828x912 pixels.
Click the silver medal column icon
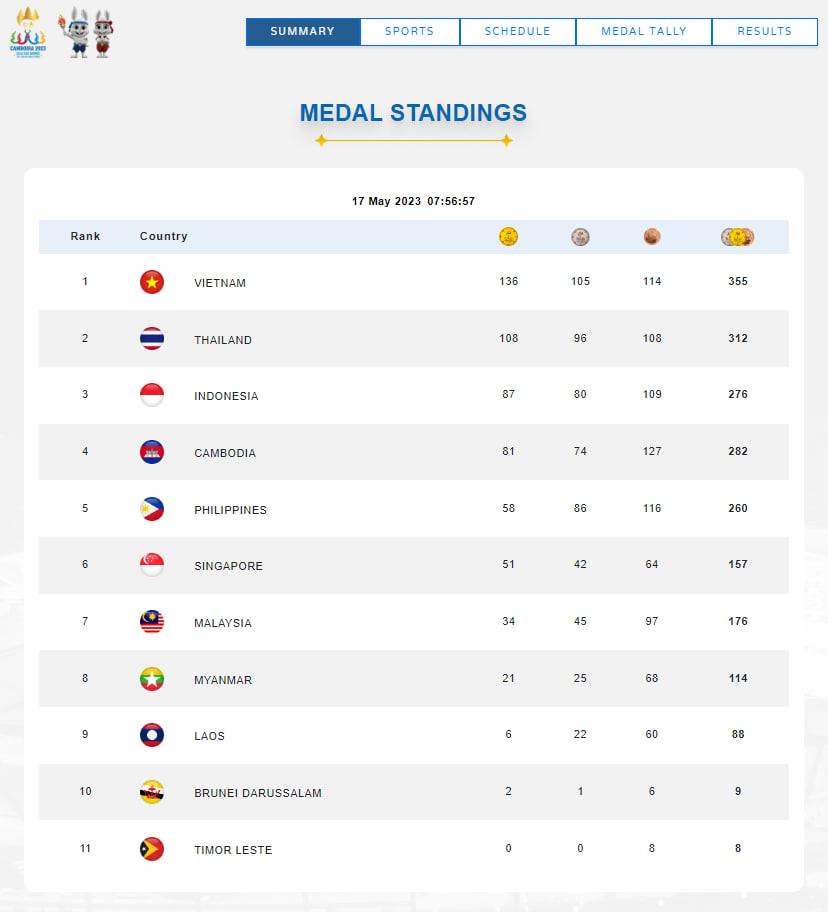(580, 237)
